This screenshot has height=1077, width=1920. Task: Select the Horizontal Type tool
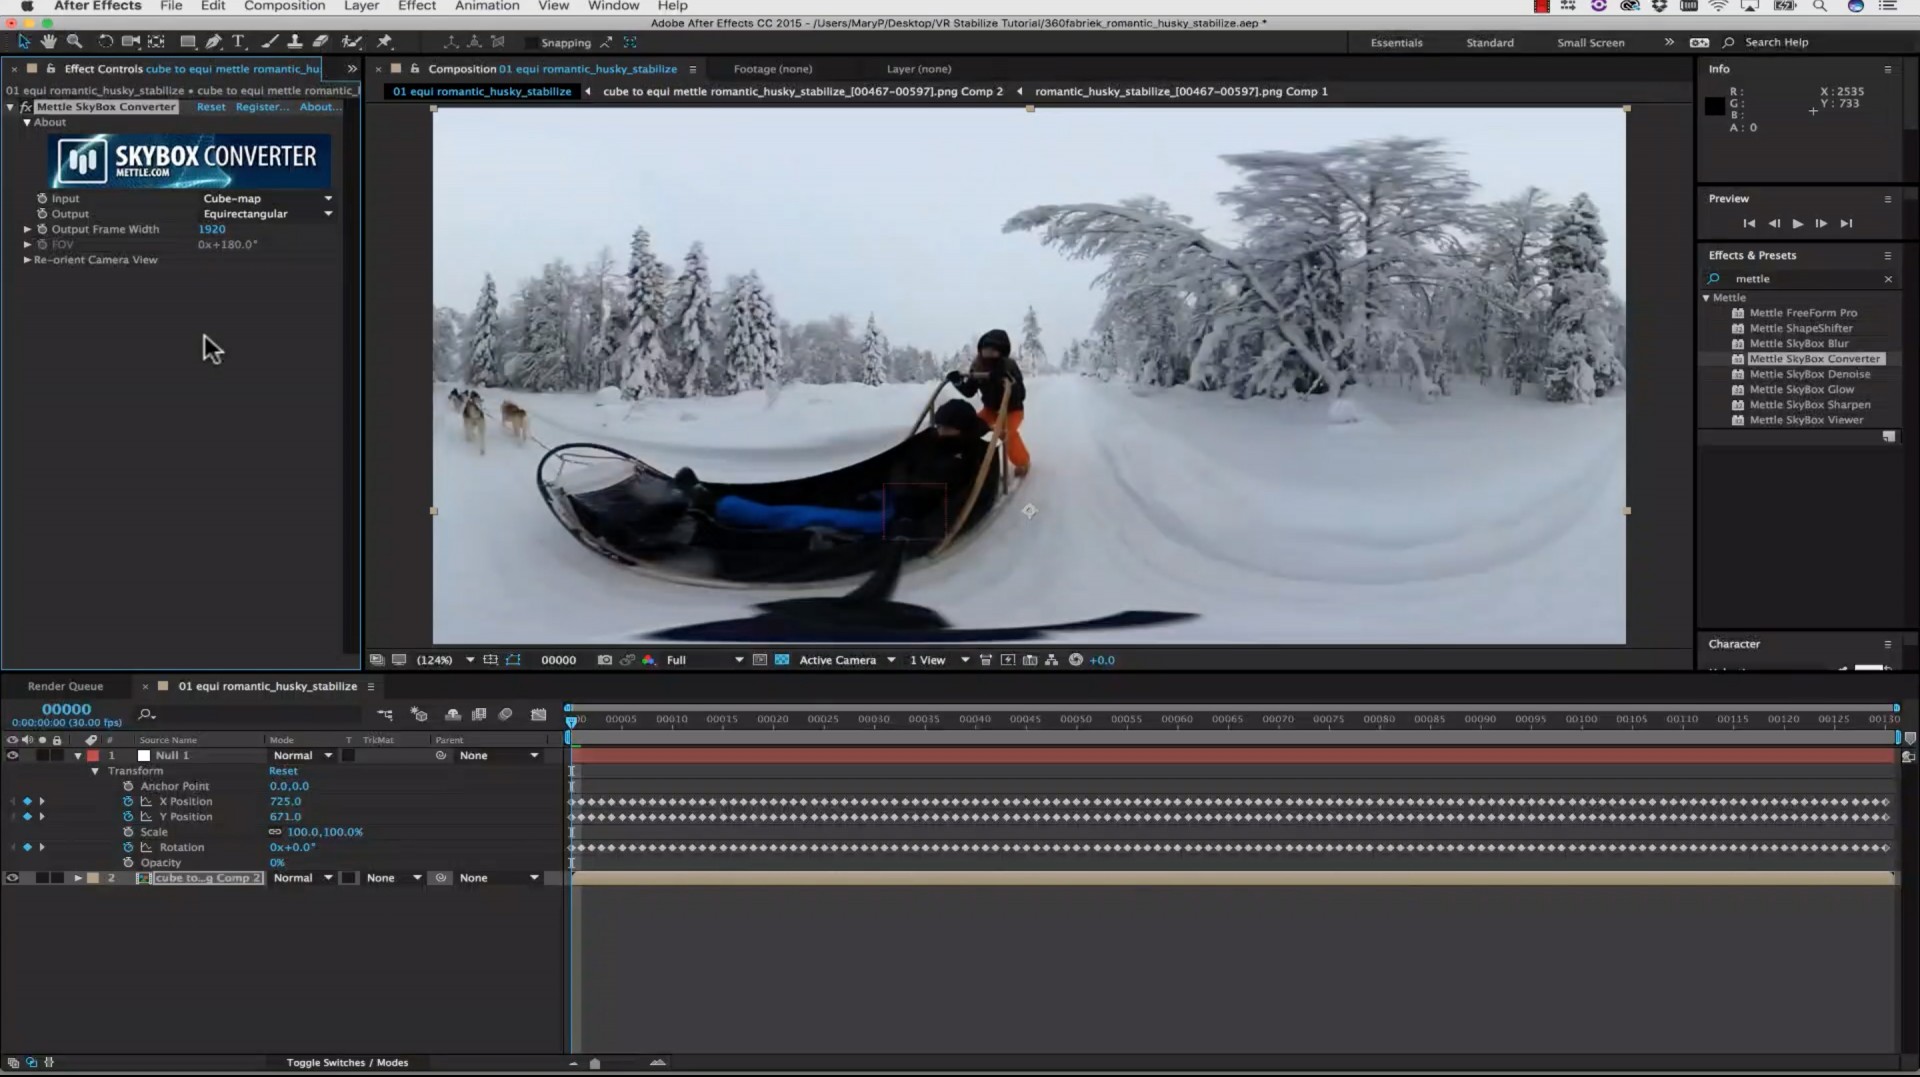pos(238,42)
